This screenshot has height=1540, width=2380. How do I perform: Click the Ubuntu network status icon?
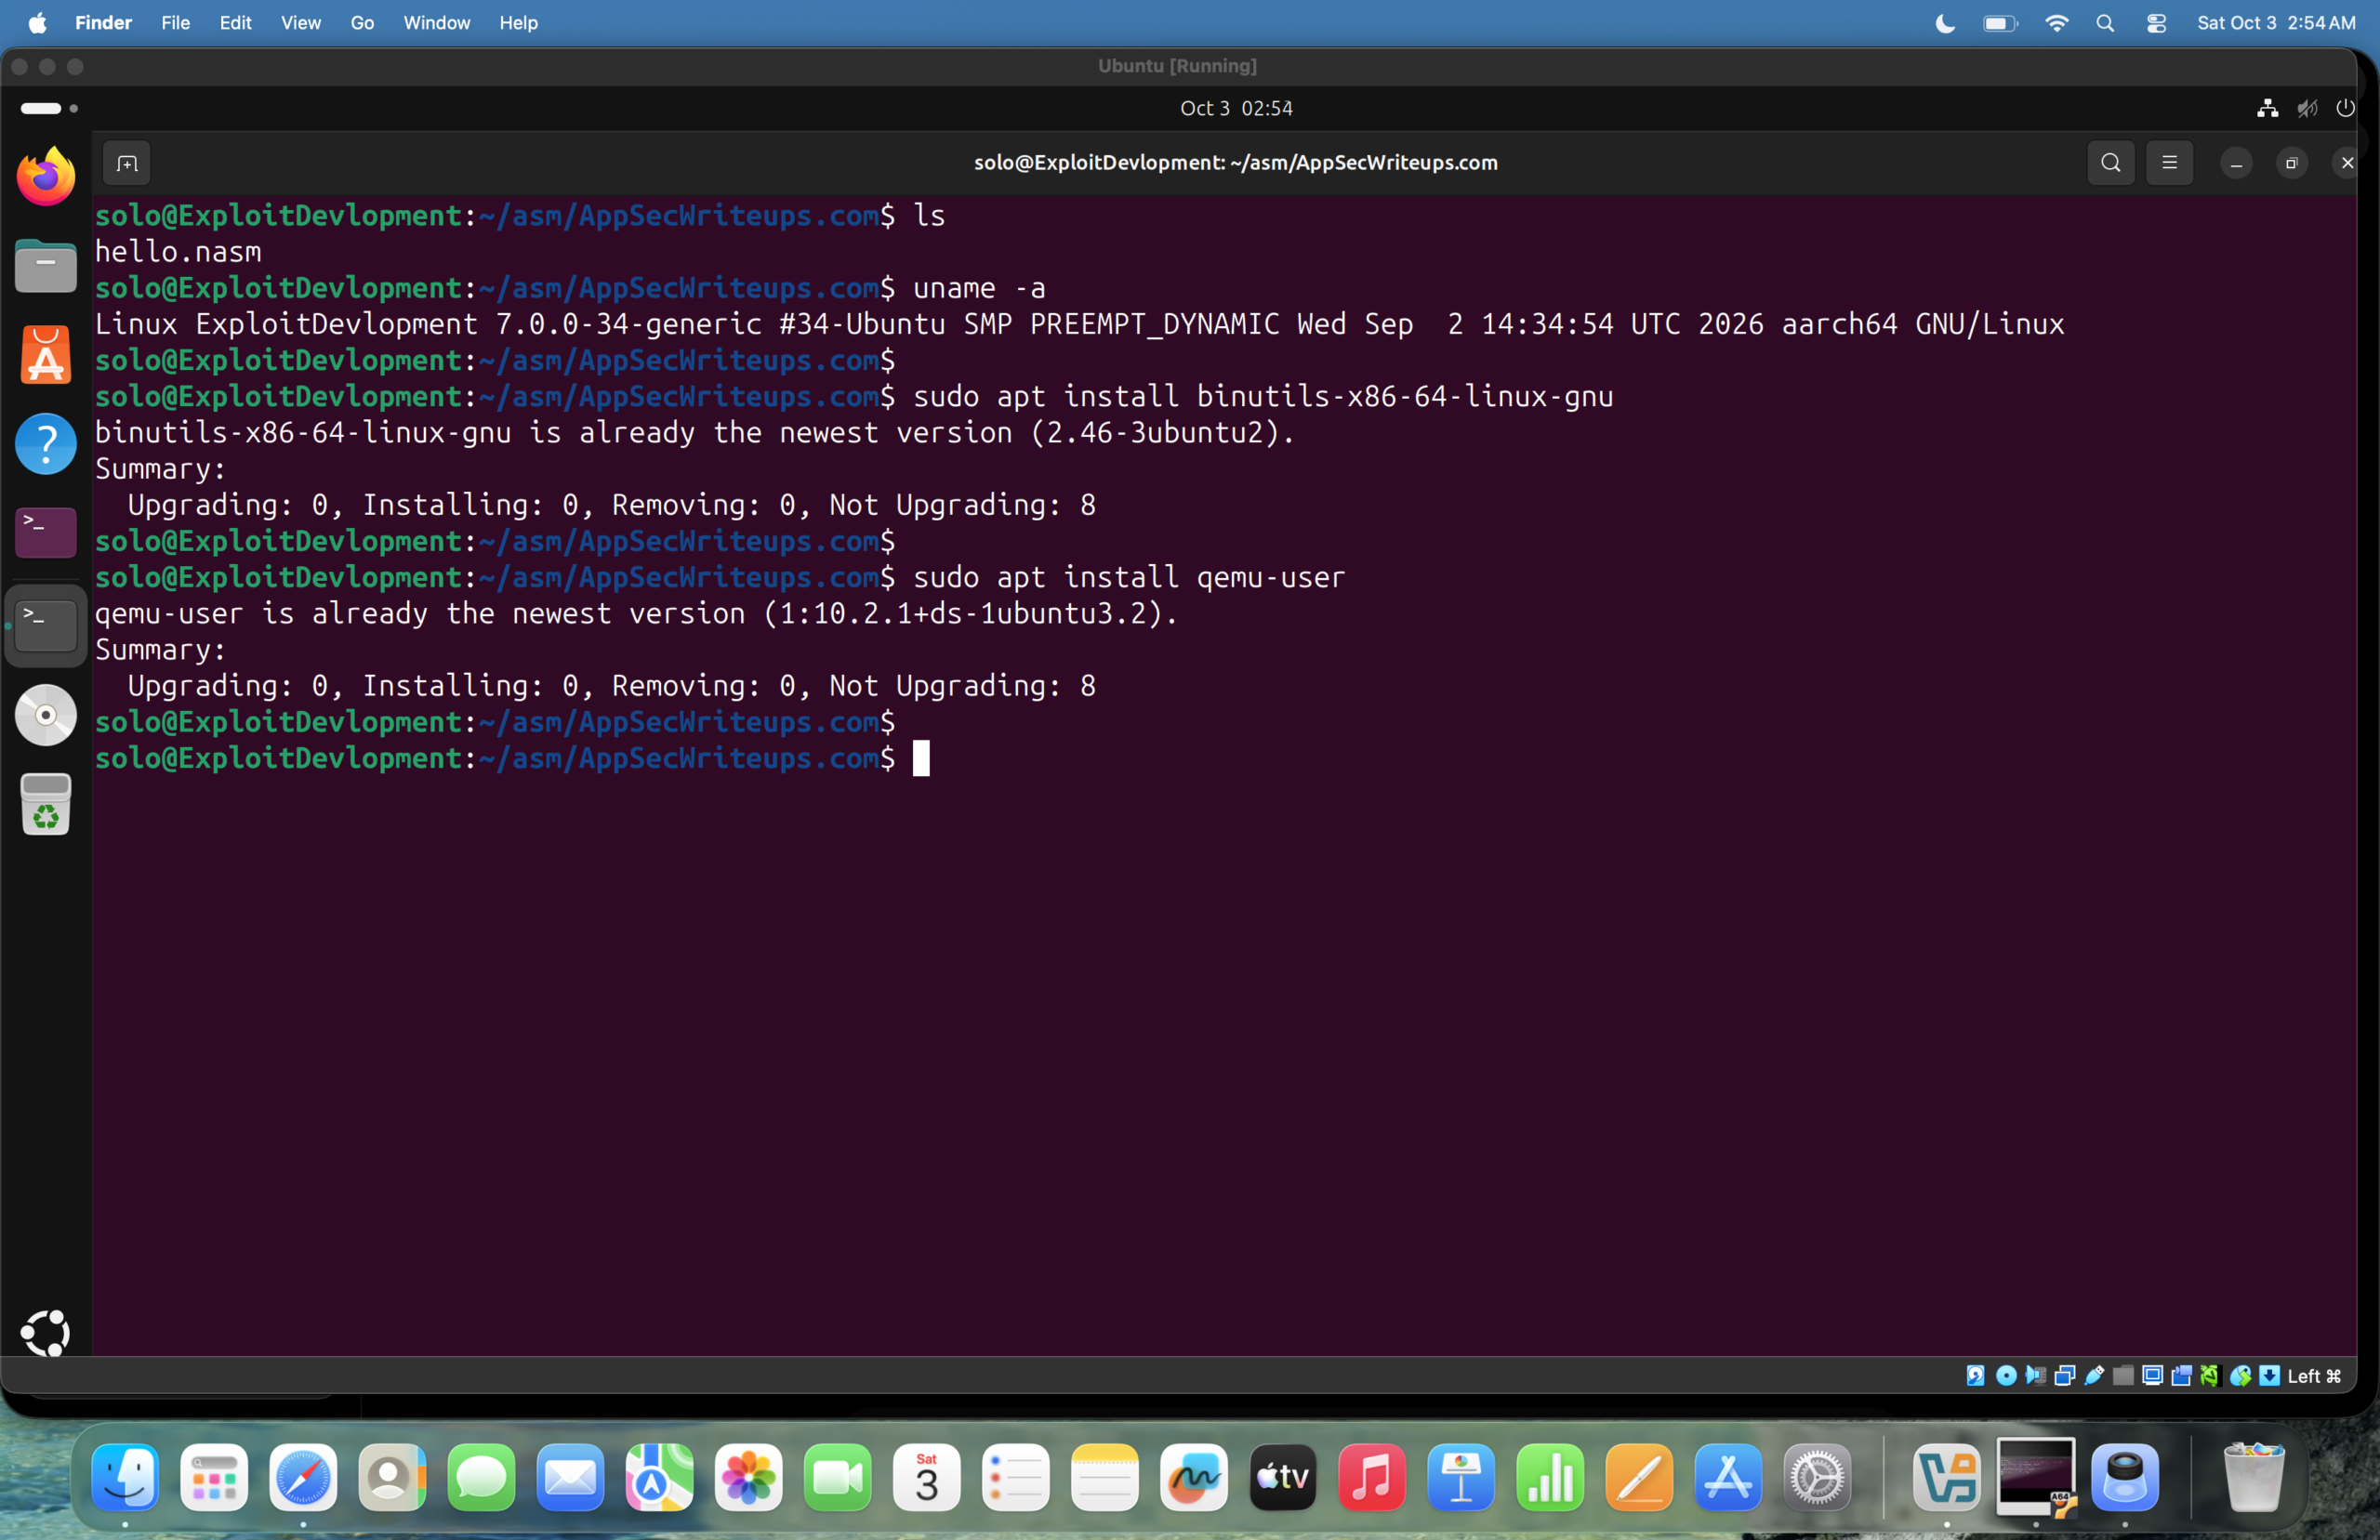pos(2267,108)
